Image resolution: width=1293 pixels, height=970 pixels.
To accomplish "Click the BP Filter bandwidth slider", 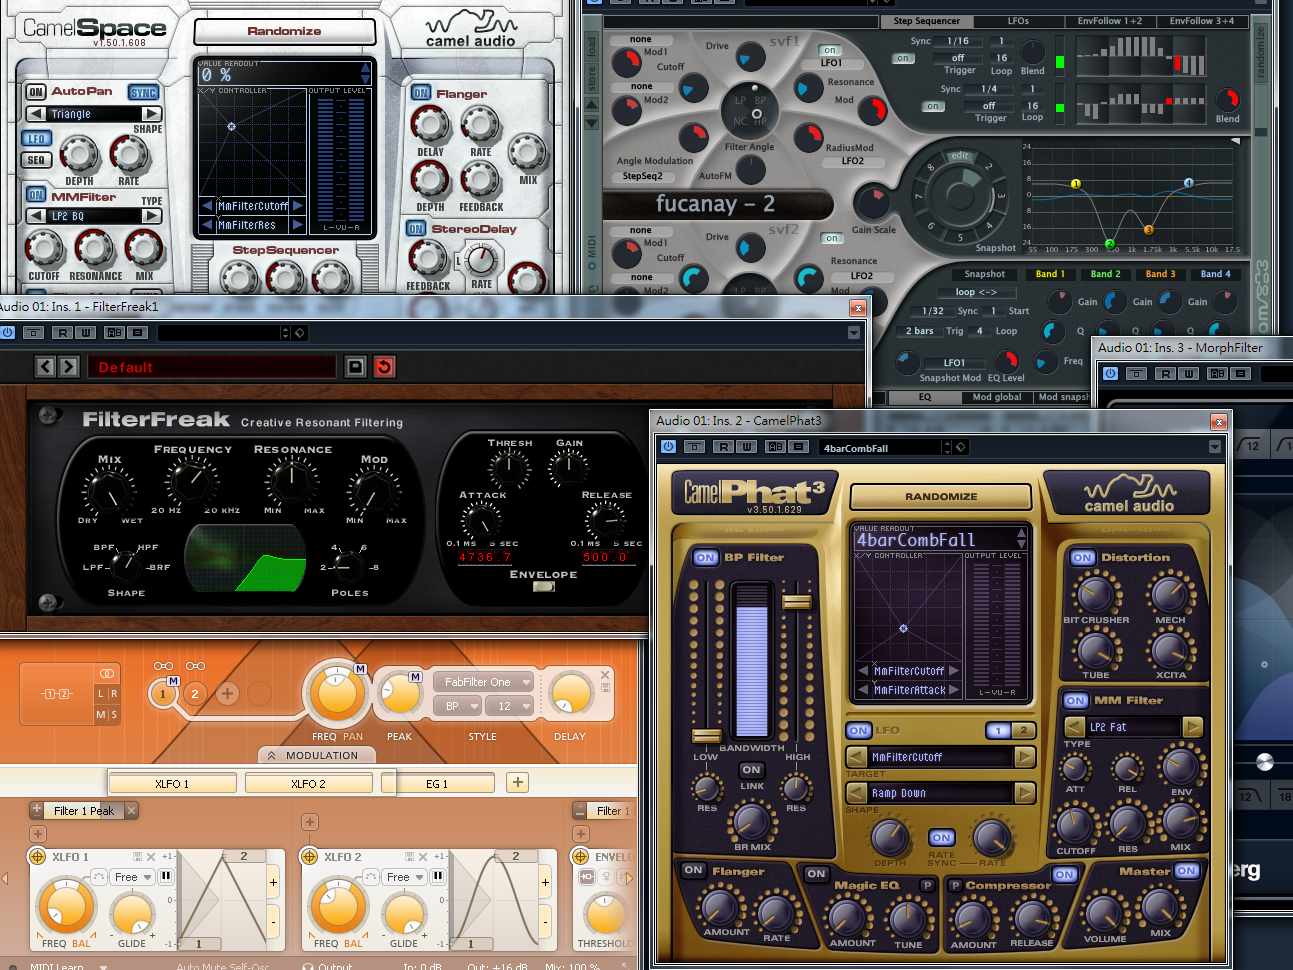I will click(x=751, y=662).
